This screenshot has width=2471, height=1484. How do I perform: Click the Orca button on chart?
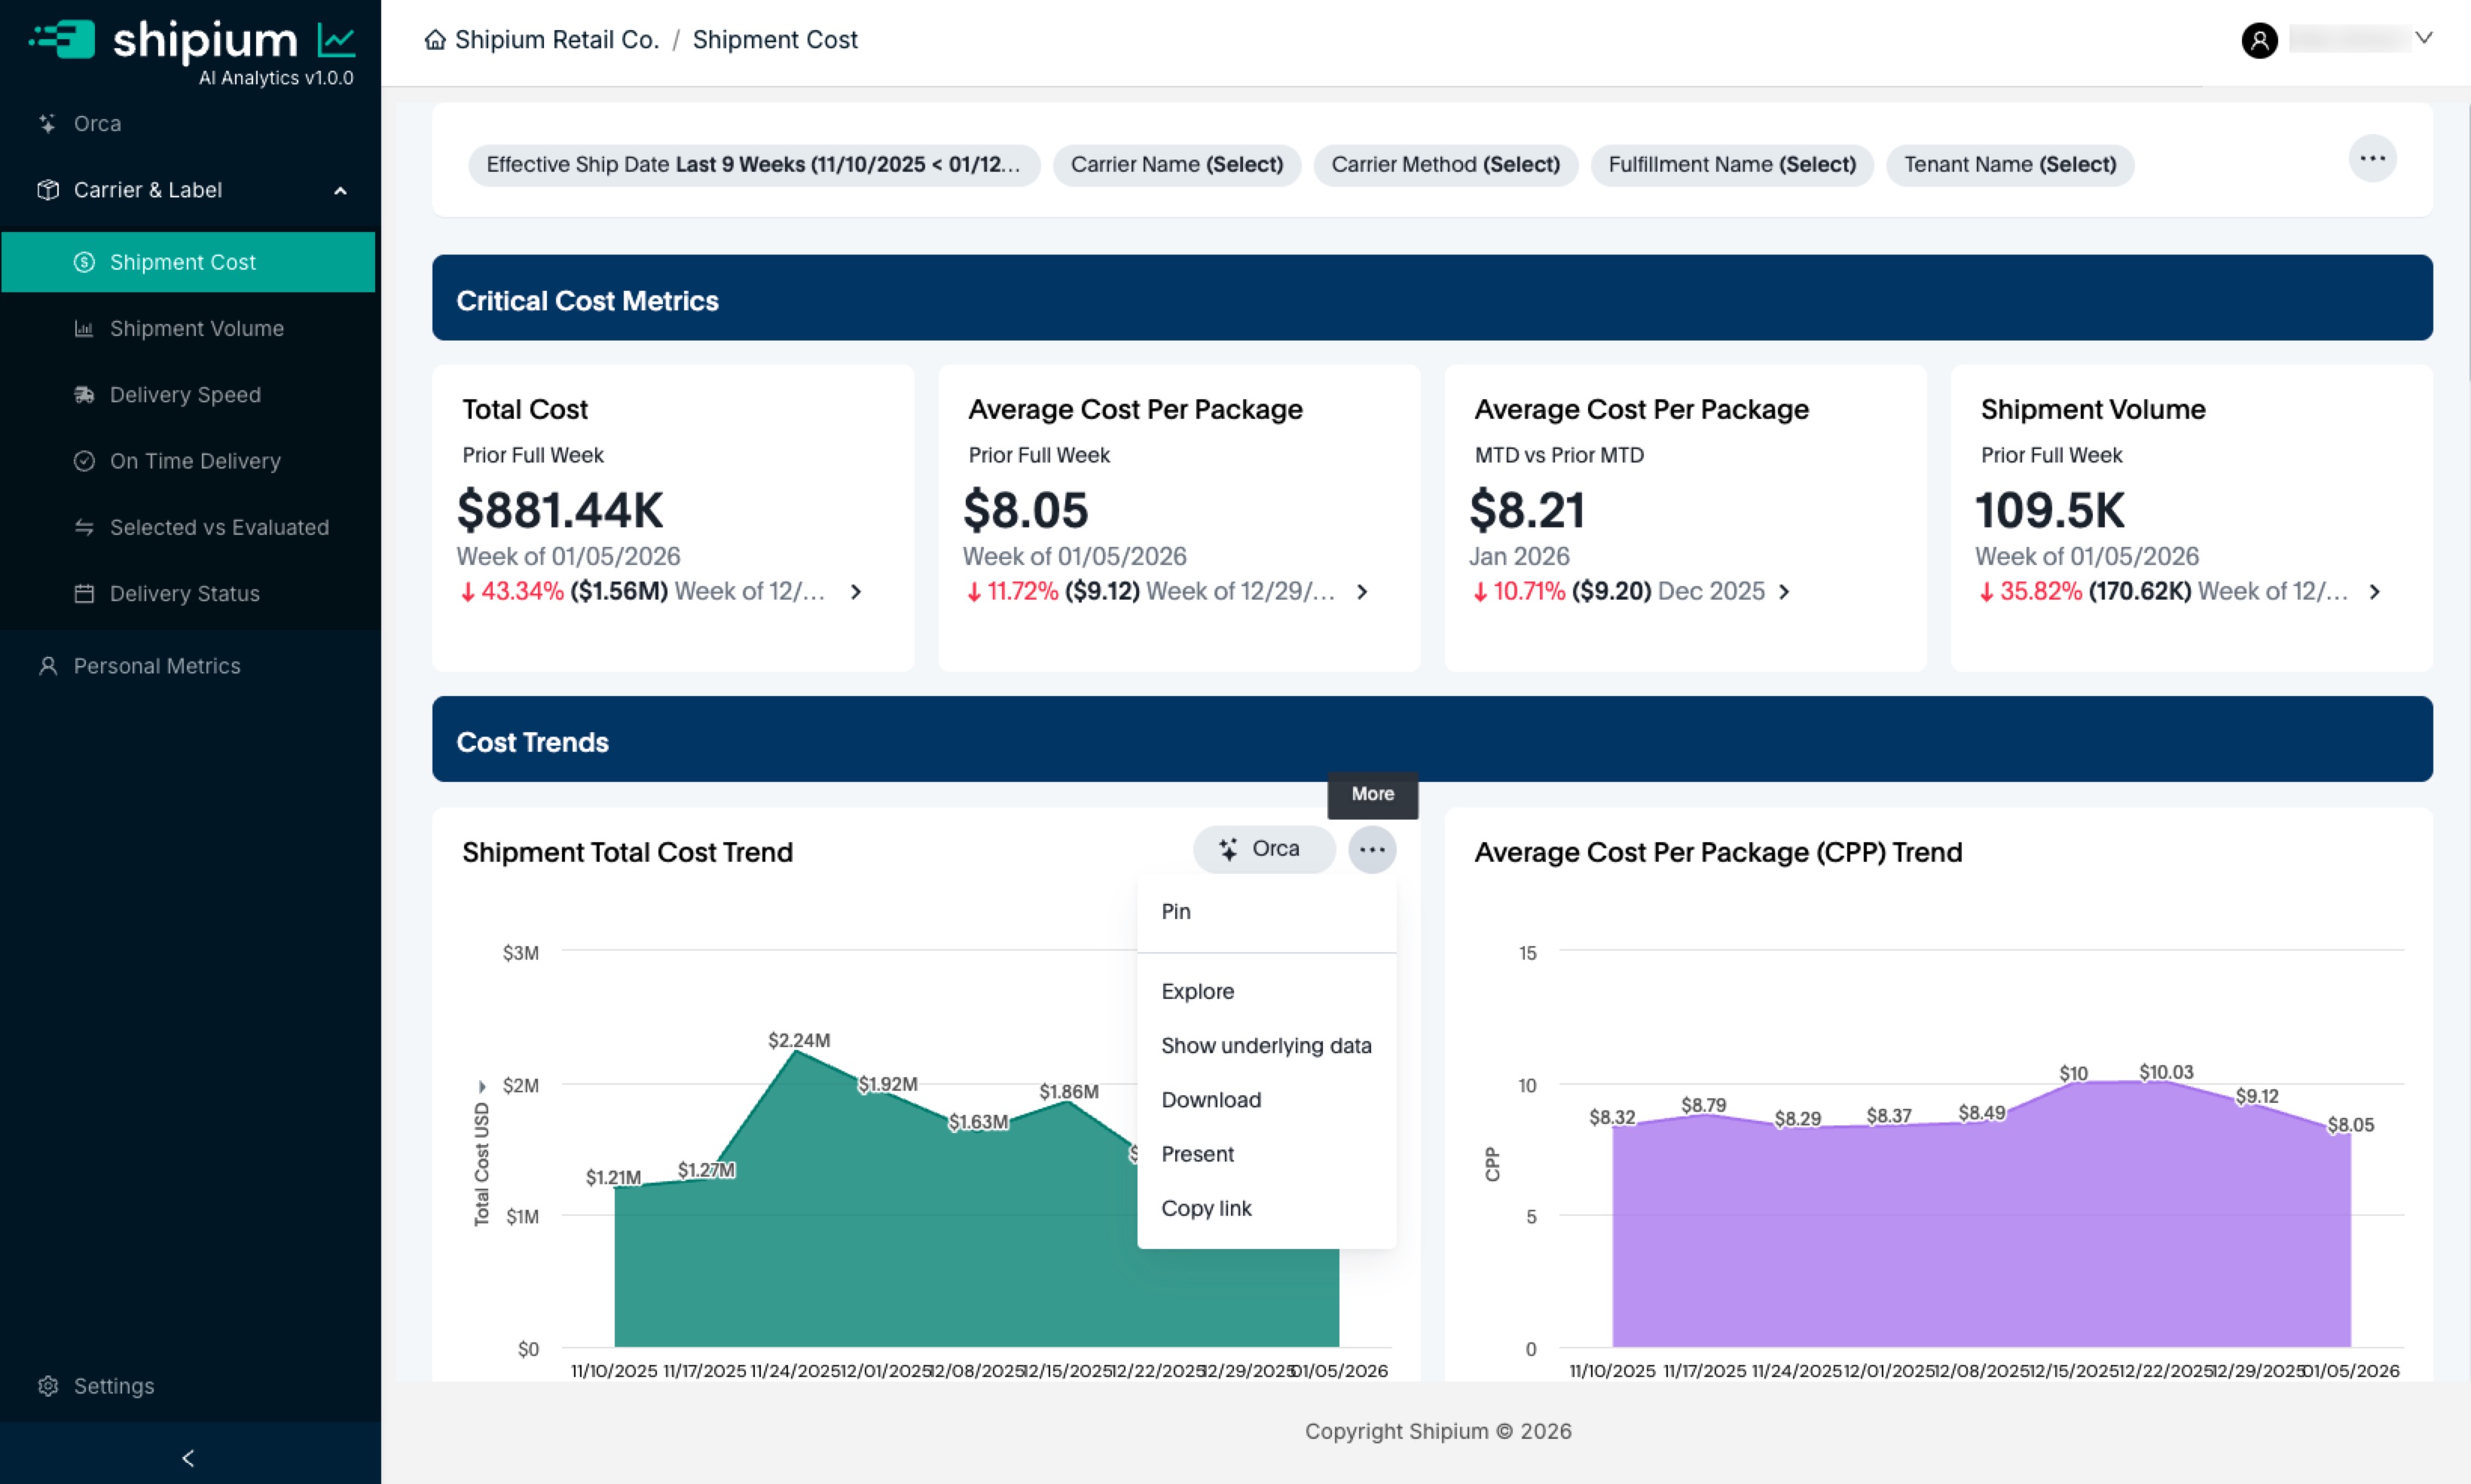point(1263,849)
